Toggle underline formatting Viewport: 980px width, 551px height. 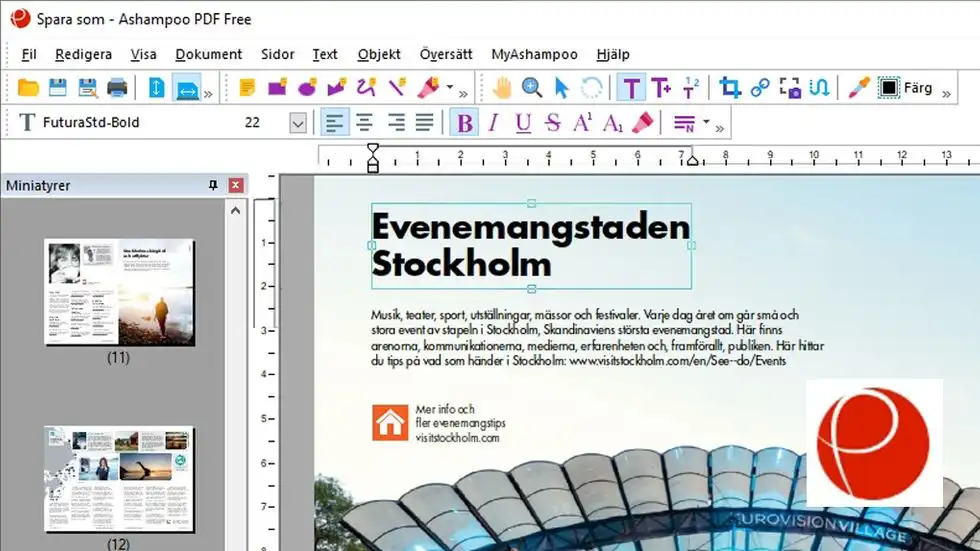(523, 122)
